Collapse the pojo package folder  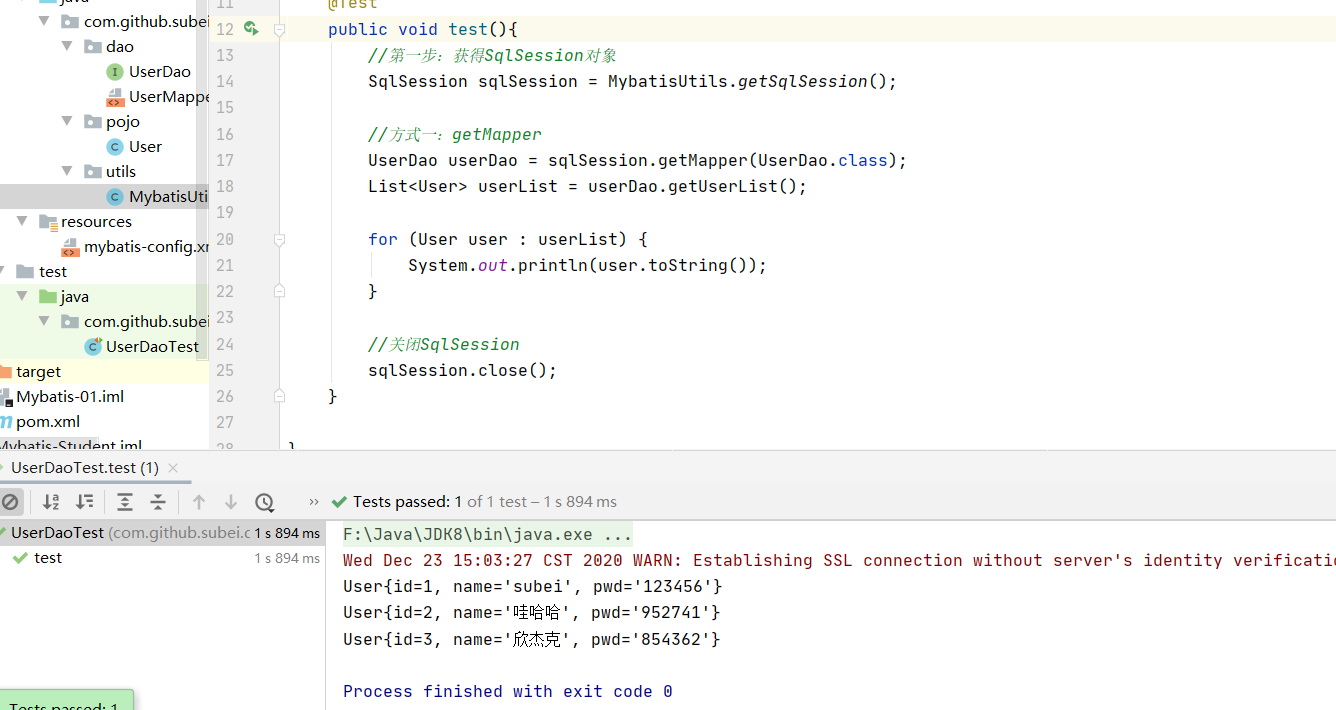(x=67, y=121)
